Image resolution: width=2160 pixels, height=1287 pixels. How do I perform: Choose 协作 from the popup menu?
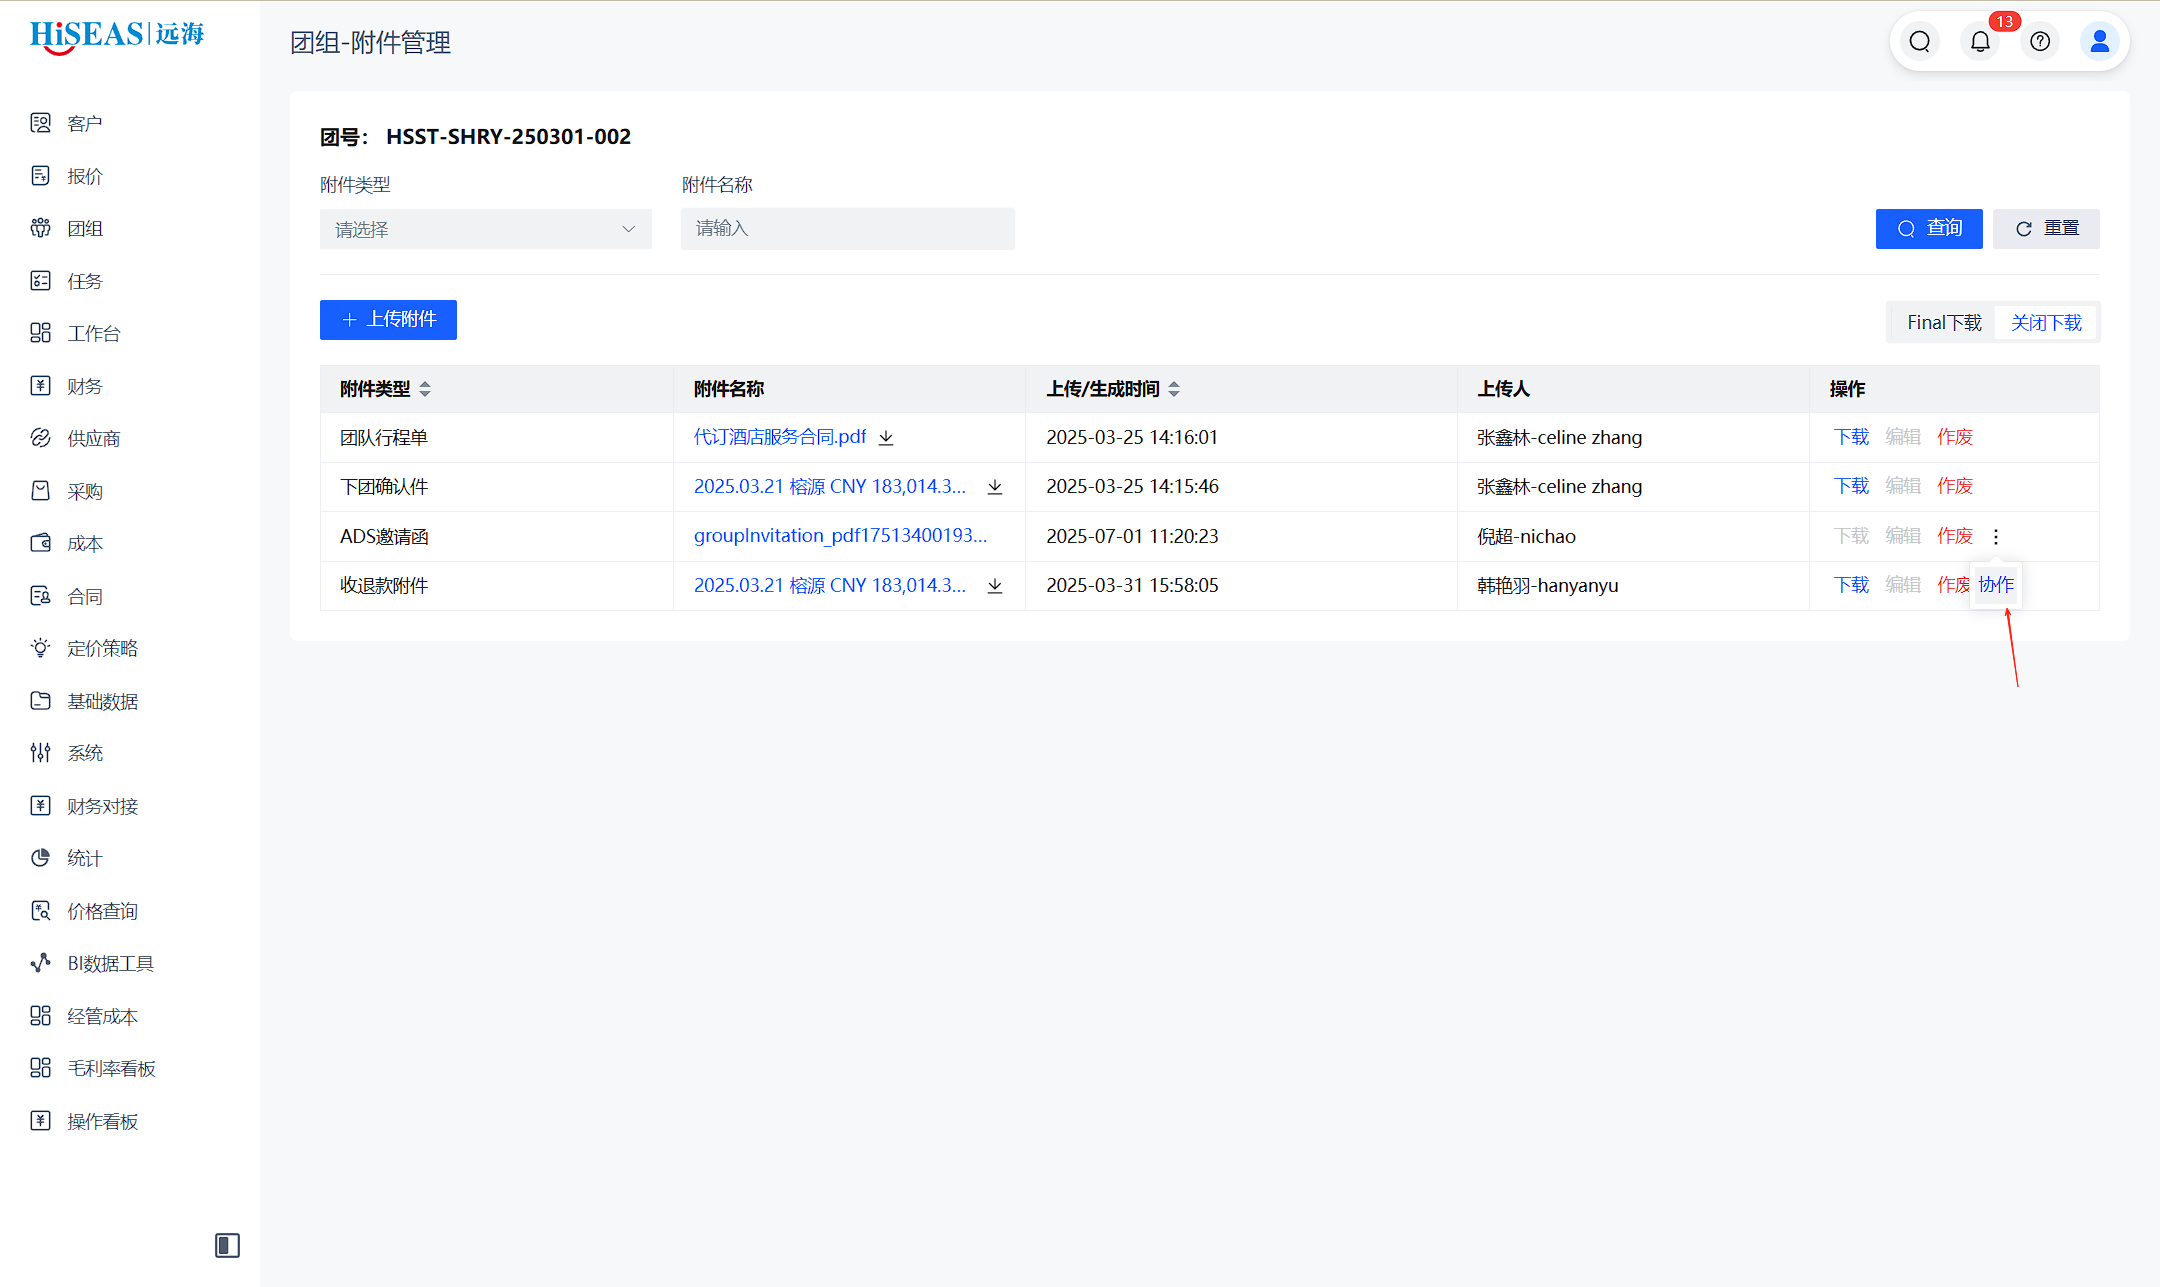(x=1996, y=585)
